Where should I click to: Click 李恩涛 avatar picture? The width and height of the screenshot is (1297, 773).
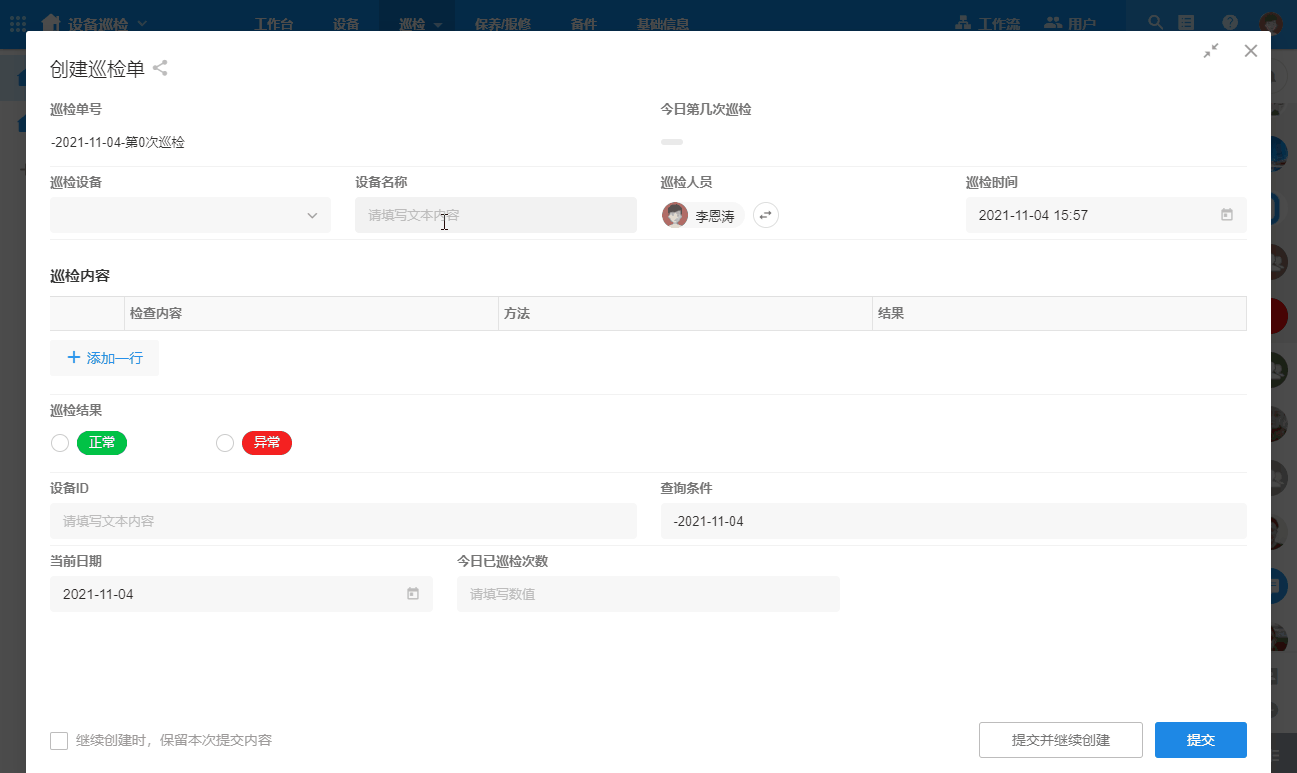point(675,215)
